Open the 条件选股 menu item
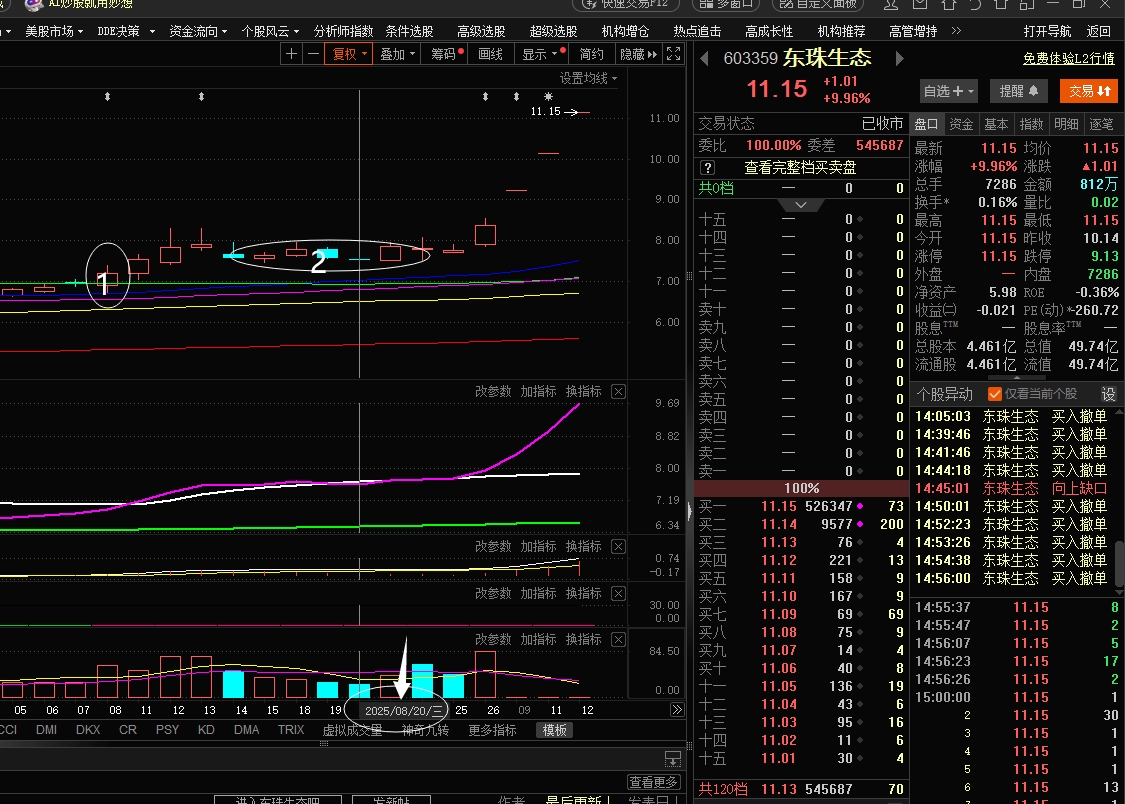This screenshot has width=1125, height=804. 409,32
